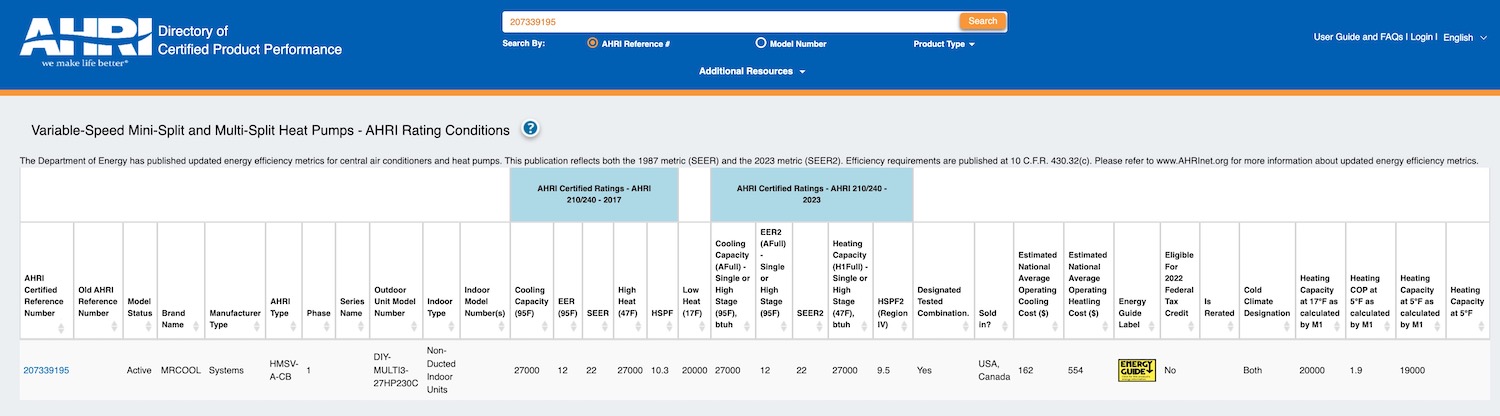Open the yellow Energy Guide label icon
This screenshot has width=1500, height=416.
click(1136, 370)
